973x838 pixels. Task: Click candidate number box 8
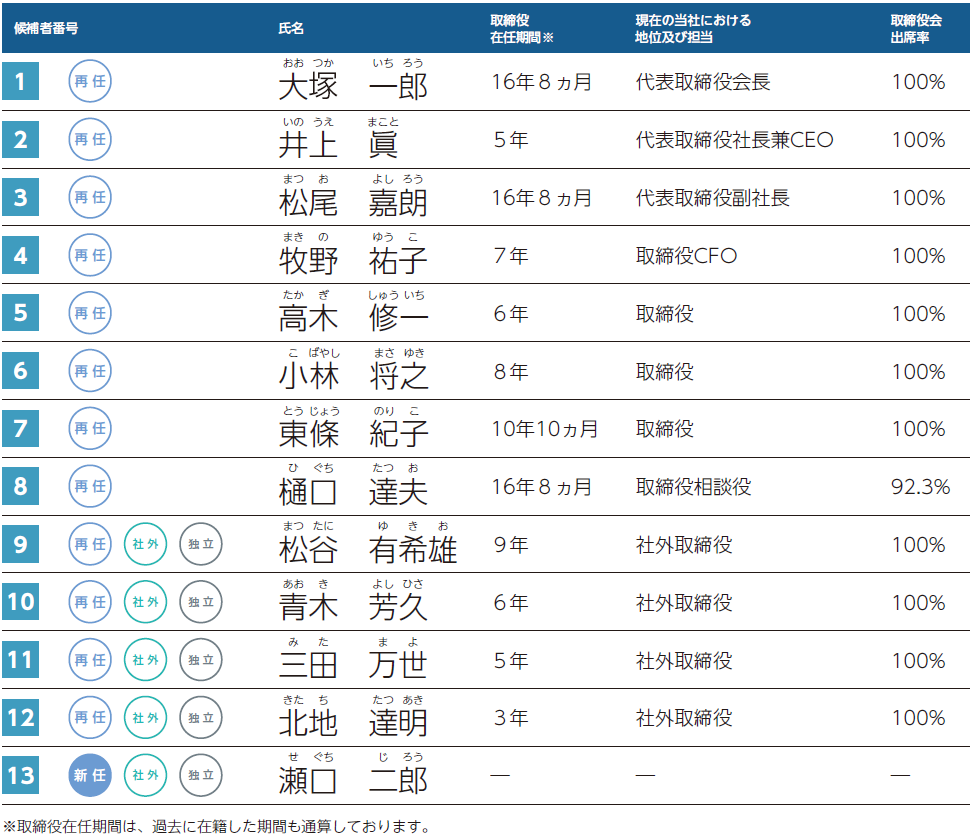20,486
